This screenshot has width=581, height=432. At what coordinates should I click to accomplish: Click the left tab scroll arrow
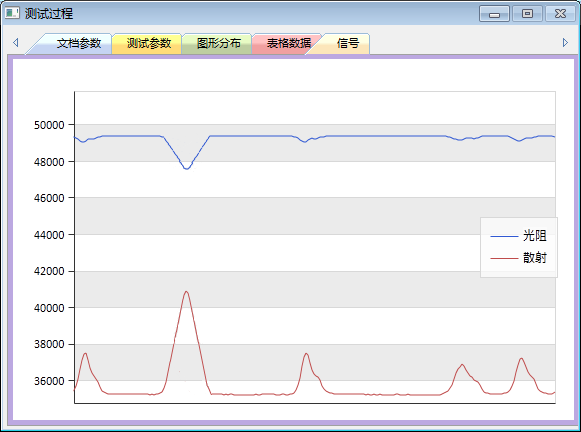click(x=16, y=43)
